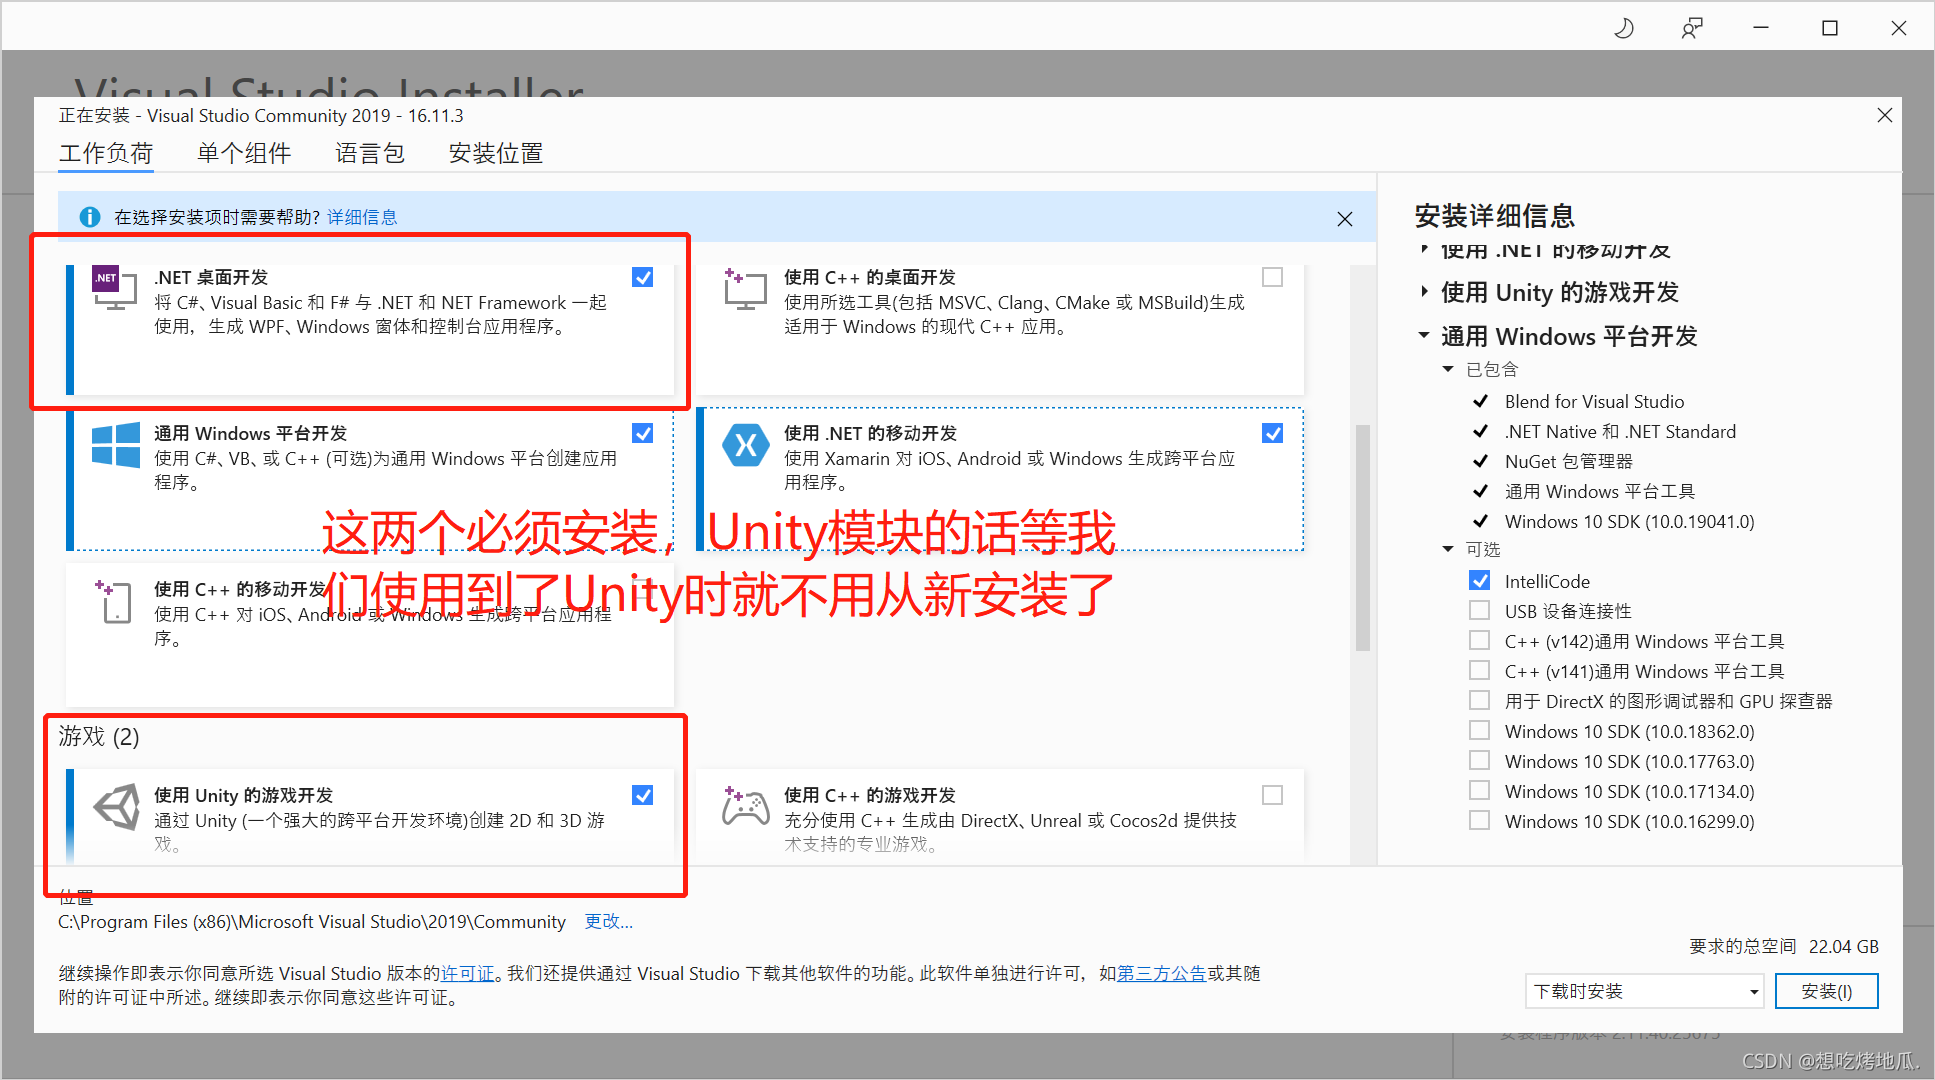Image resolution: width=1935 pixels, height=1080 pixels.
Task: Switch to the 单个组件 tab
Action: (244, 153)
